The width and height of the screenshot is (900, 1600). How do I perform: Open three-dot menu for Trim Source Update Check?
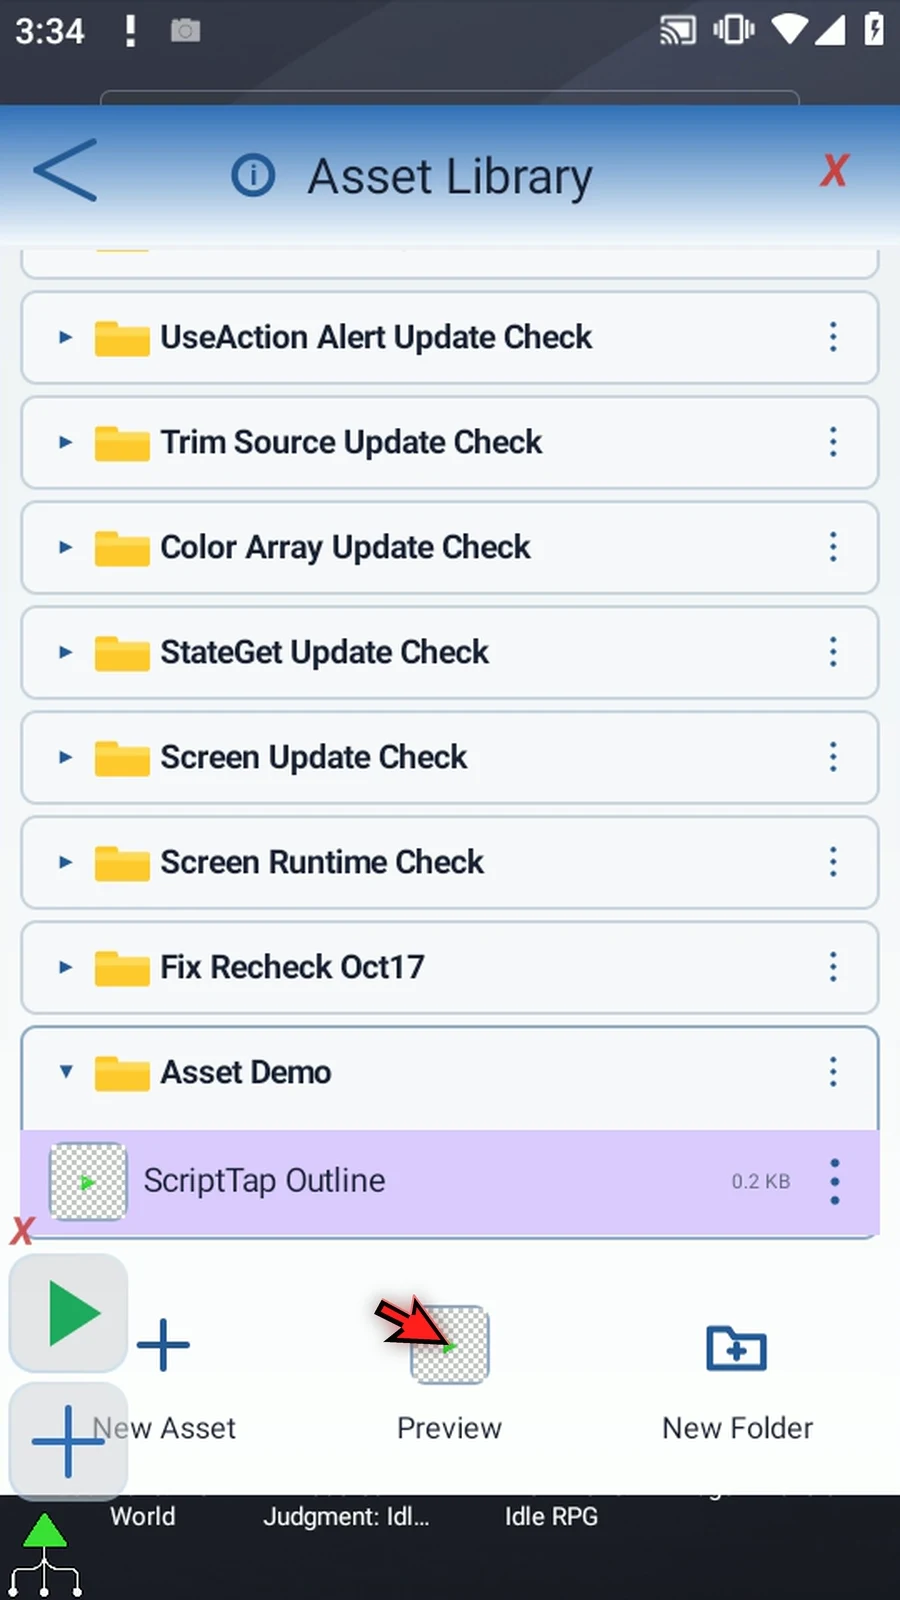(833, 442)
